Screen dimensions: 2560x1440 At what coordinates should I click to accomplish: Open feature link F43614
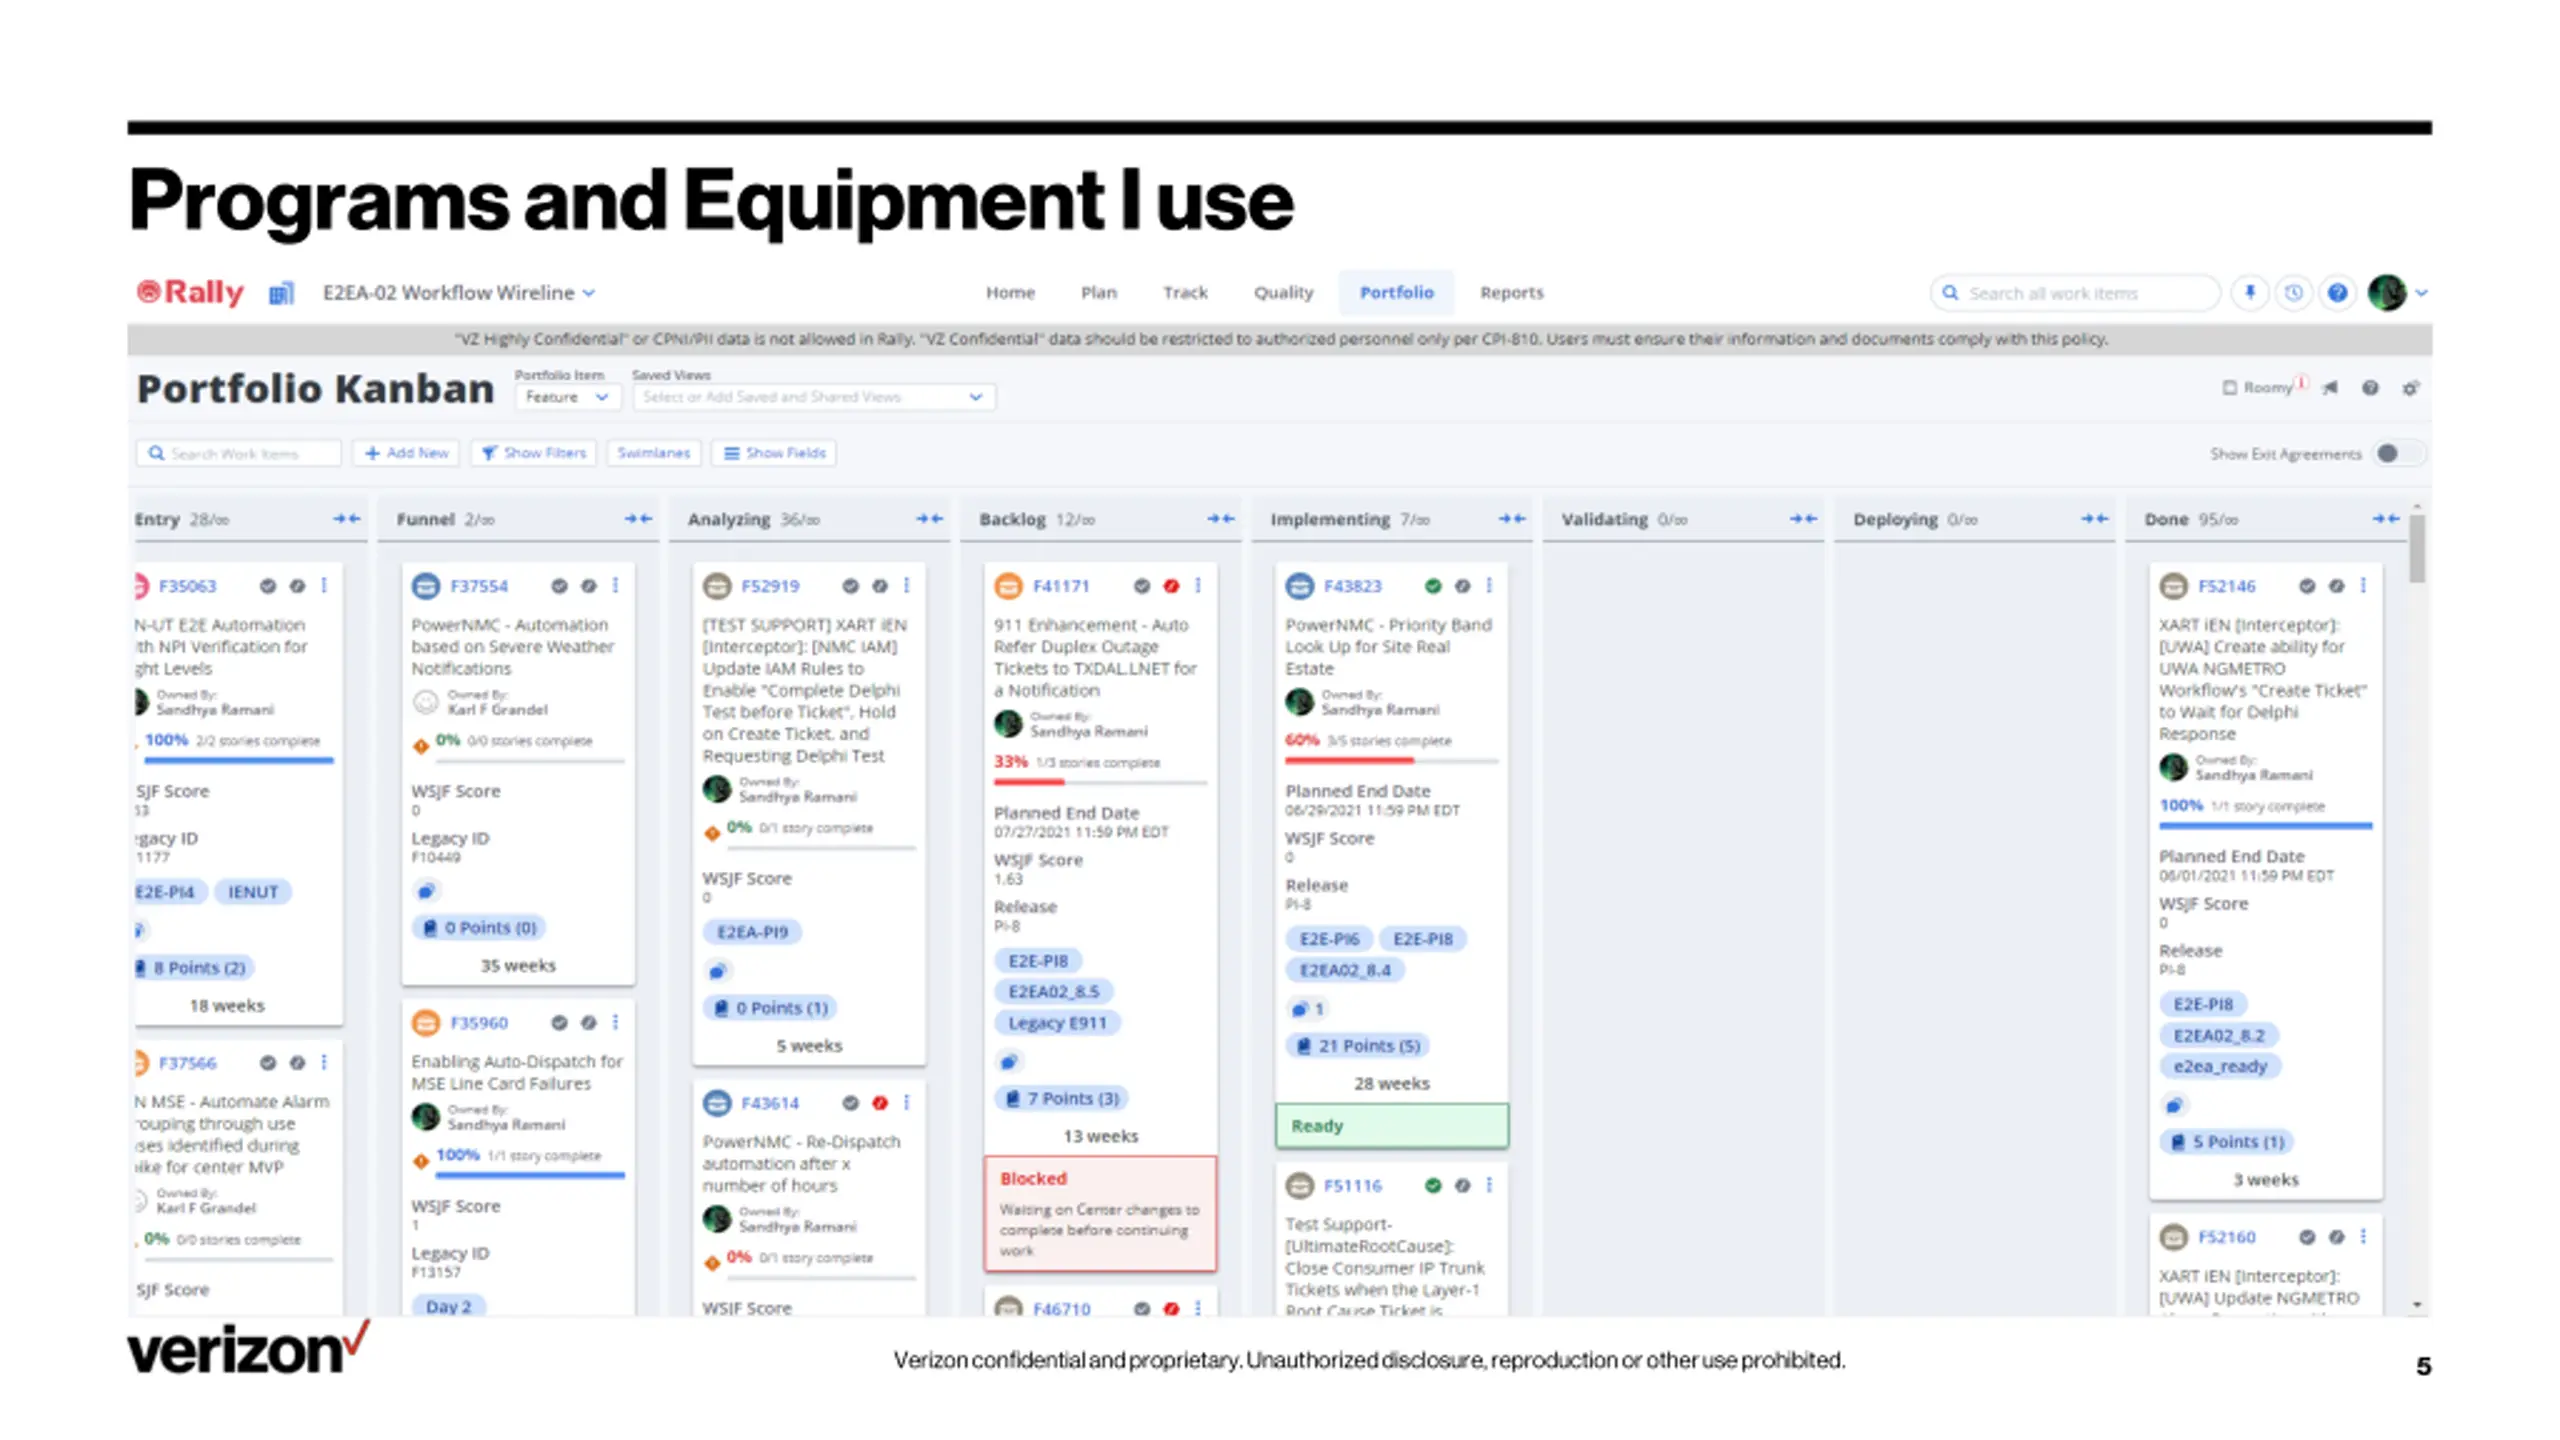click(770, 1103)
